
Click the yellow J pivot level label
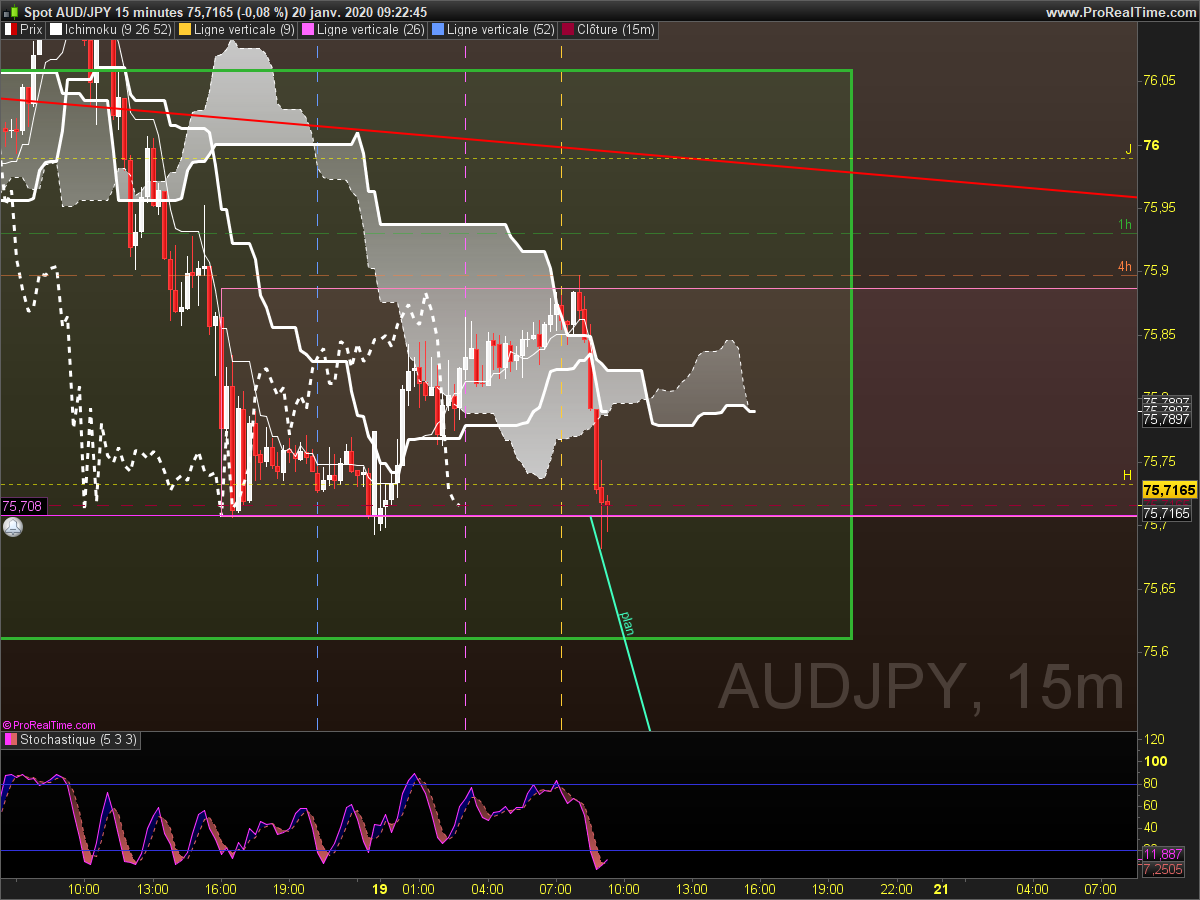pyautogui.click(x=1129, y=150)
